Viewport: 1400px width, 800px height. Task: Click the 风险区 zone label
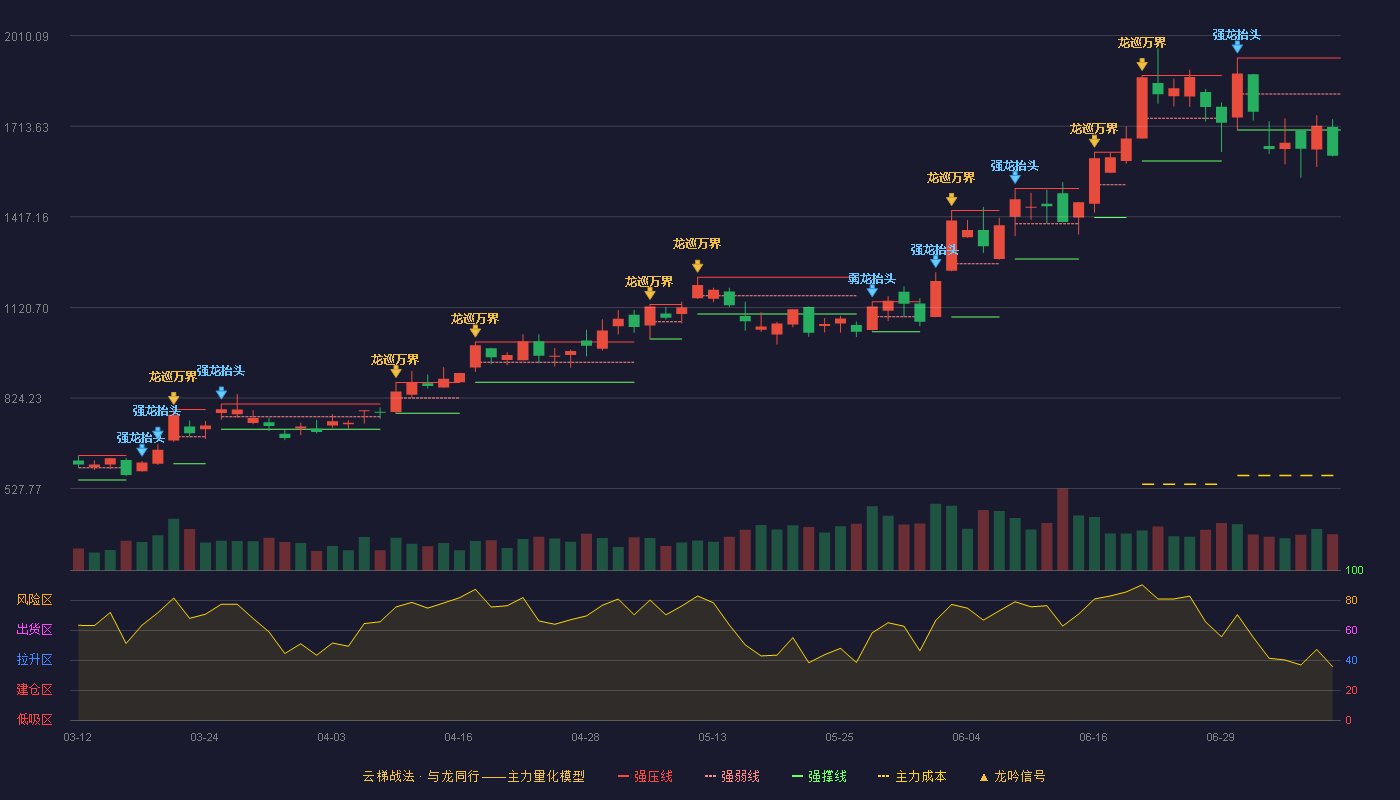point(34,600)
